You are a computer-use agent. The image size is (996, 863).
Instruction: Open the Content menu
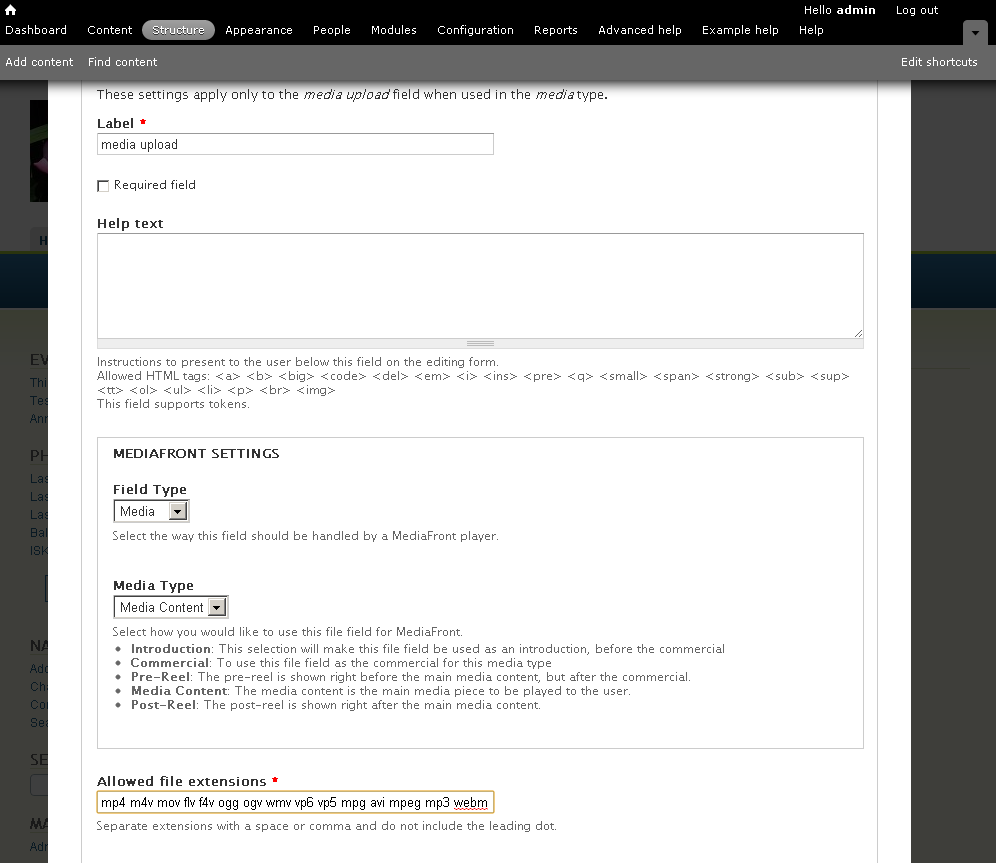pos(109,30)
